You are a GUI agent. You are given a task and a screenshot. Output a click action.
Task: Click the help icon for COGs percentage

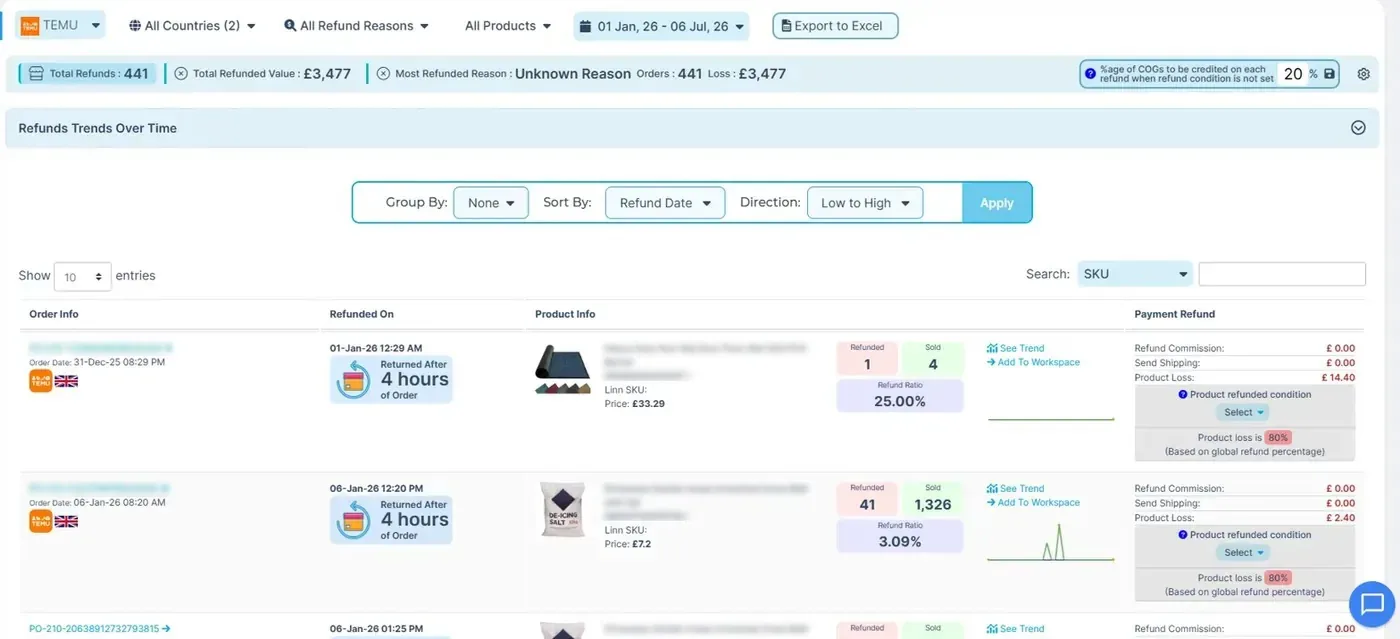point(1090,74)
